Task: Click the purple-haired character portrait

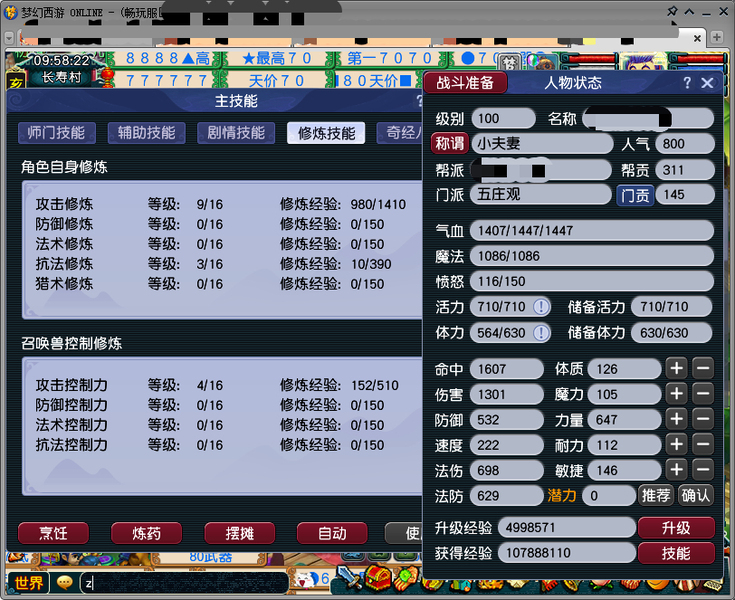Action: click(643, 62)
